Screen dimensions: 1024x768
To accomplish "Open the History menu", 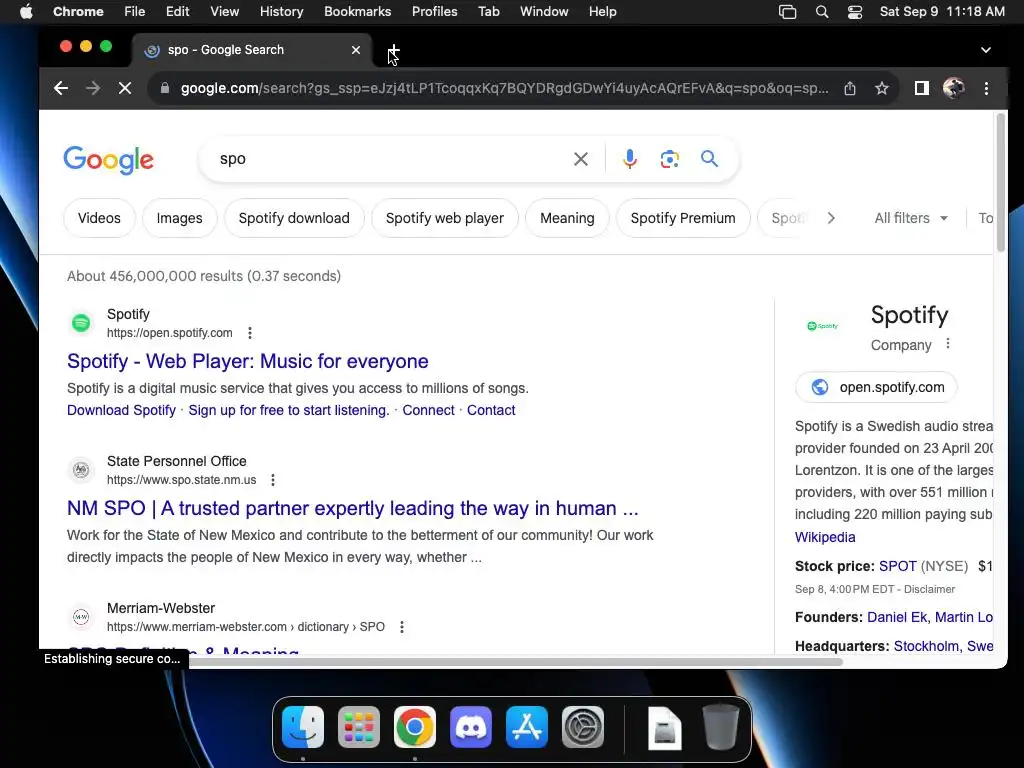I will (x=281, y=12).
